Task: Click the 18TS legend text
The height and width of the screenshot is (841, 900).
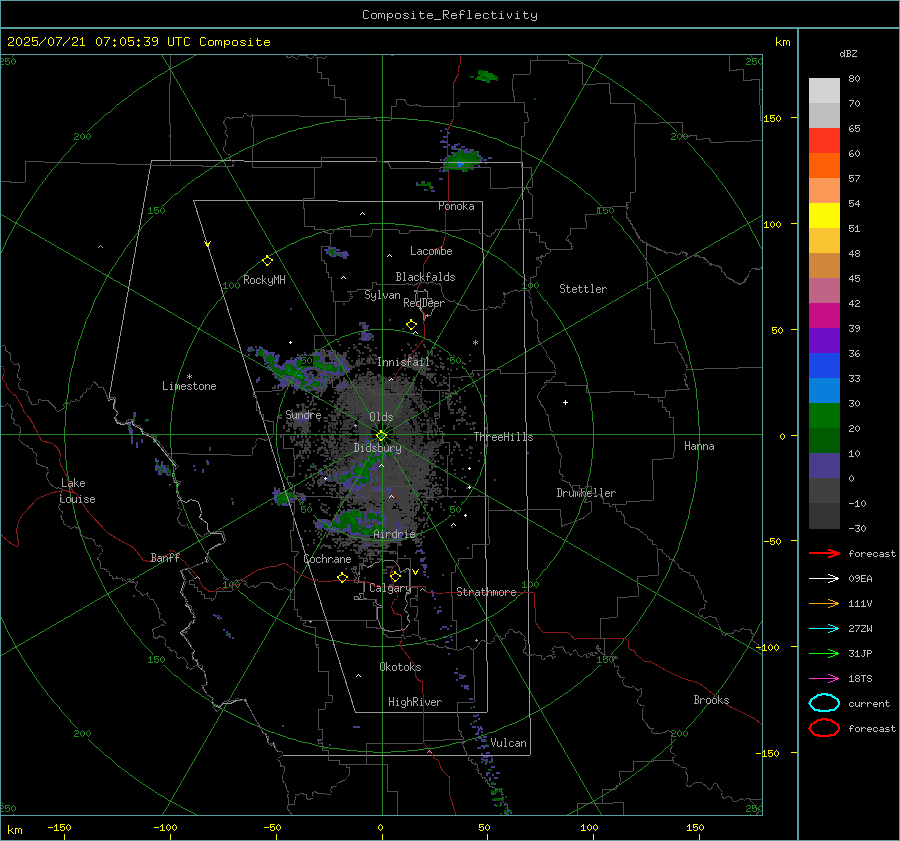Action: pos(860,679)
